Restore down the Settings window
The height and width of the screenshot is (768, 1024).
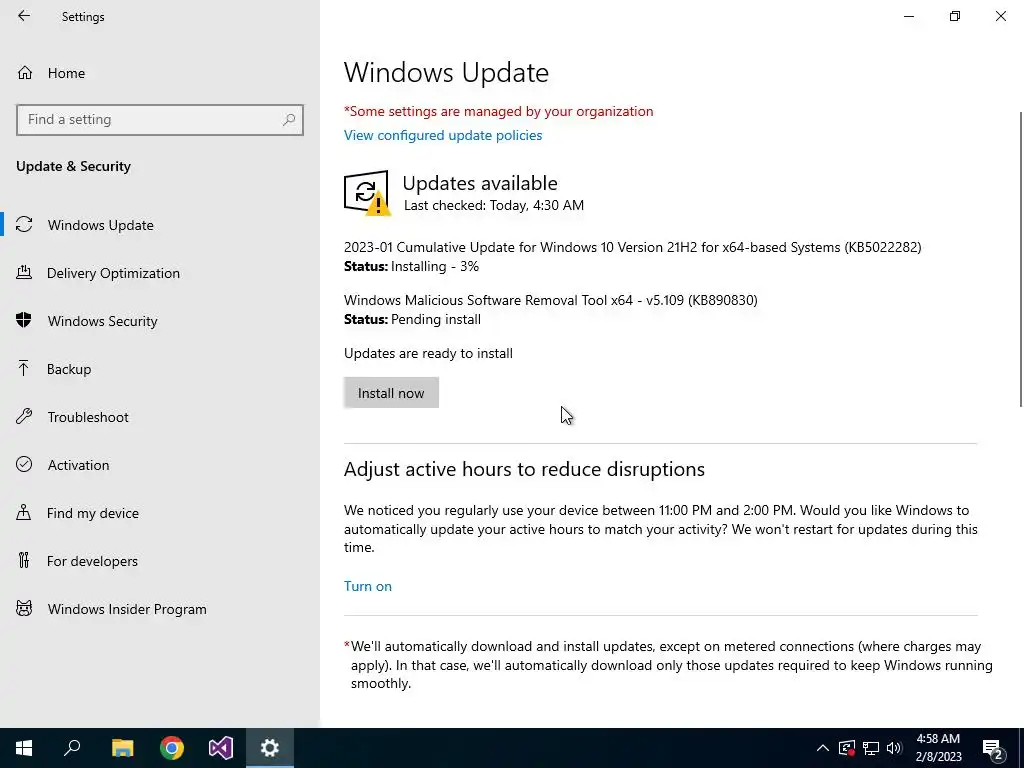[x=955, y=16]
